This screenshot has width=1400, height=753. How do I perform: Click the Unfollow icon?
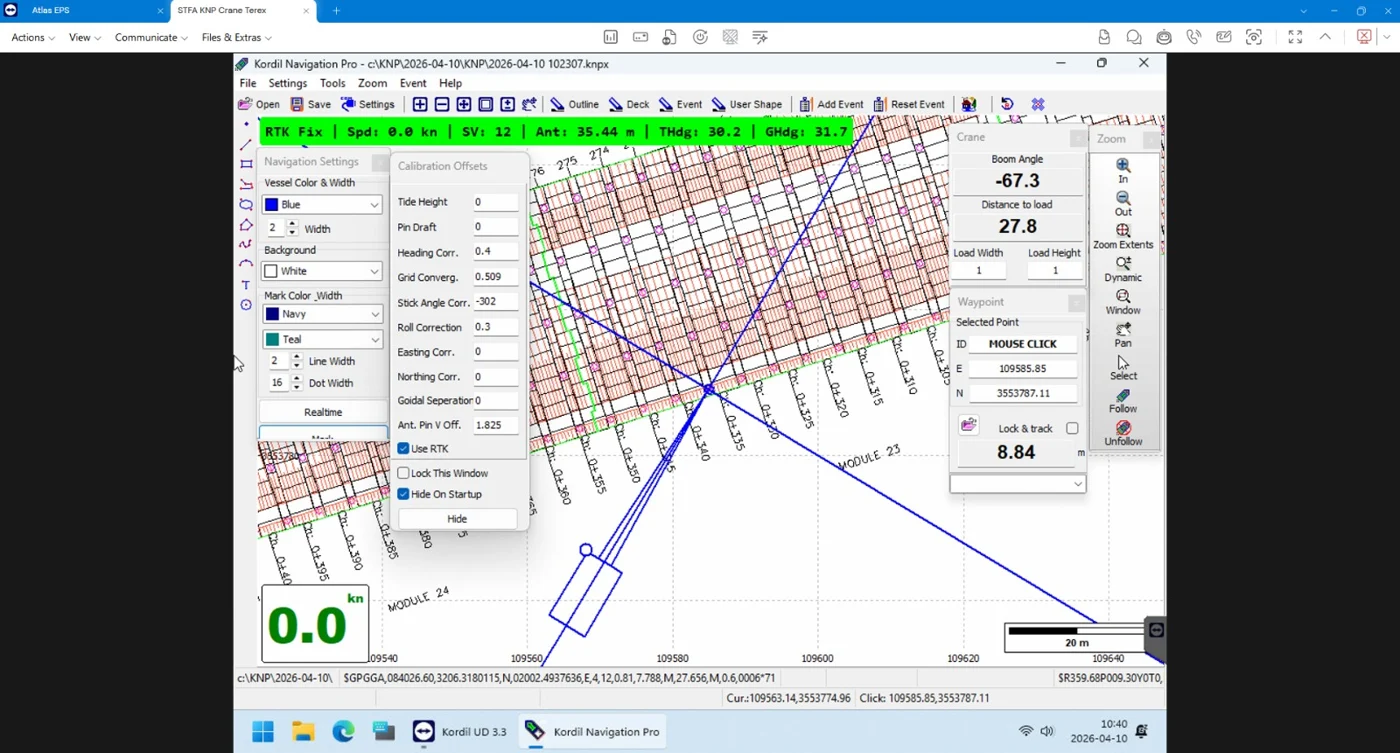1123,428
